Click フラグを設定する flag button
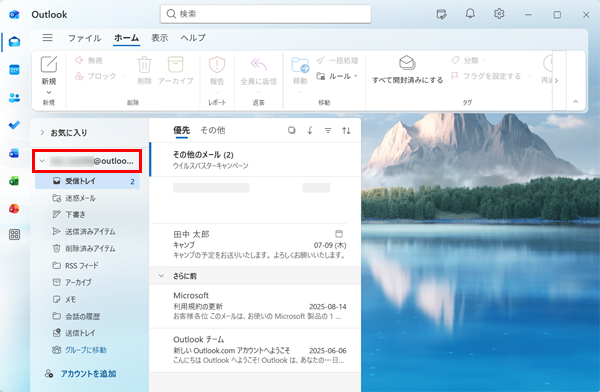This screenshot has width=600, height=392. (x=486, y=76)
